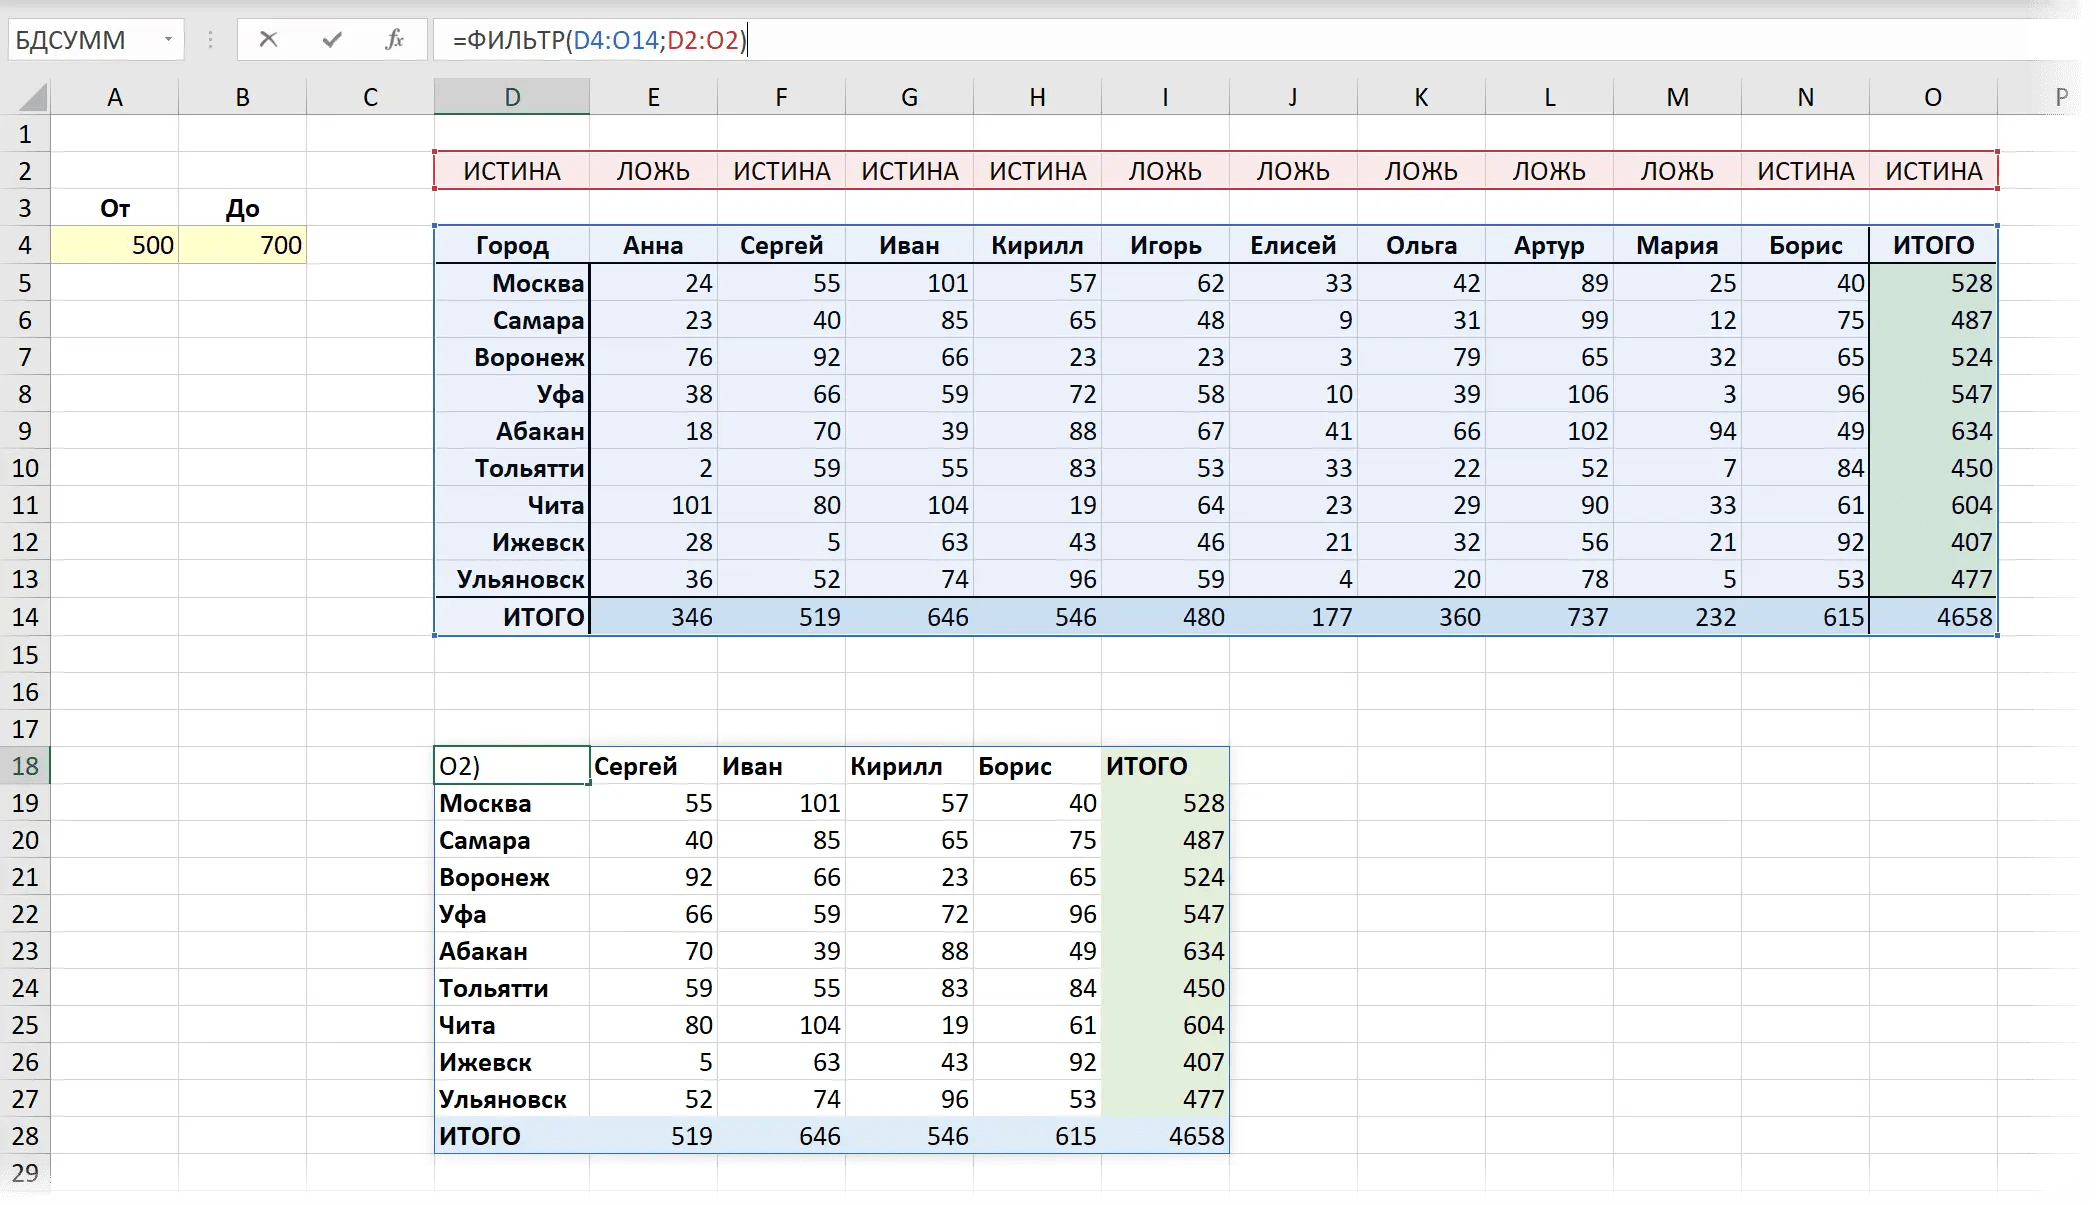Click the Сергей header in row 4
The image size is (2098, 1205).
point(781,245)
